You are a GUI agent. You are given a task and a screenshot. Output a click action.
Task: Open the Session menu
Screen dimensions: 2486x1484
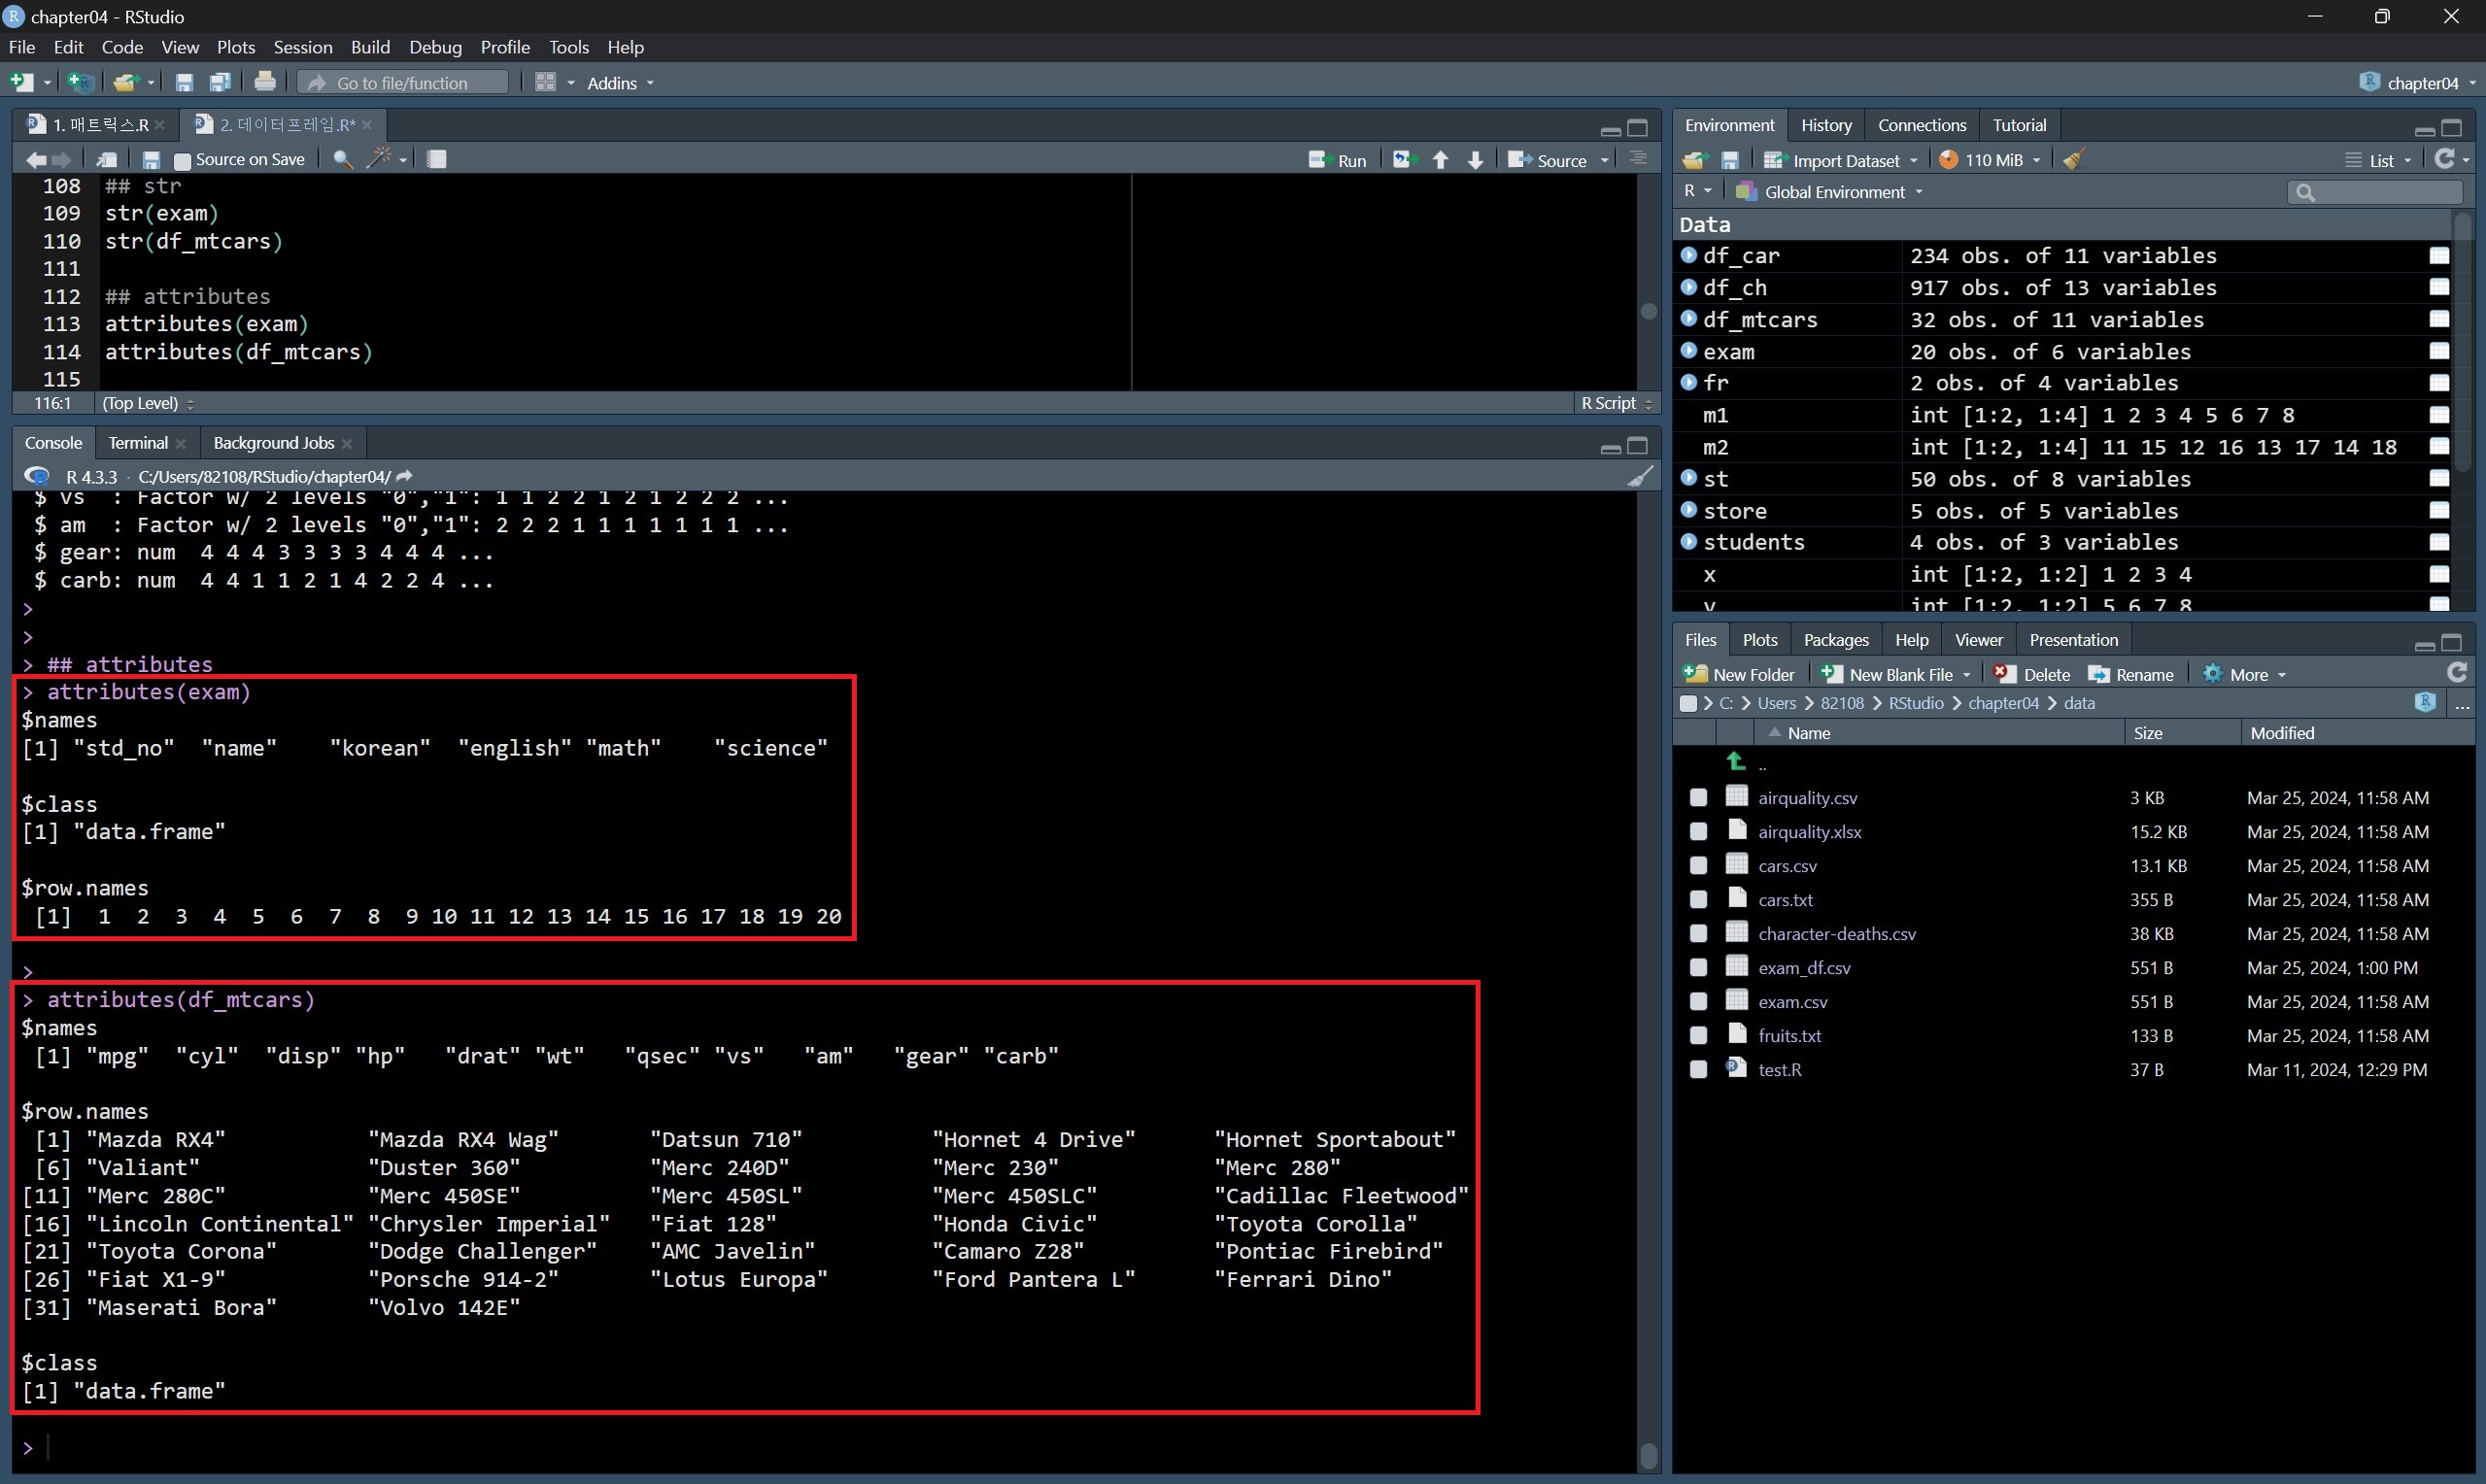point(302,47)
